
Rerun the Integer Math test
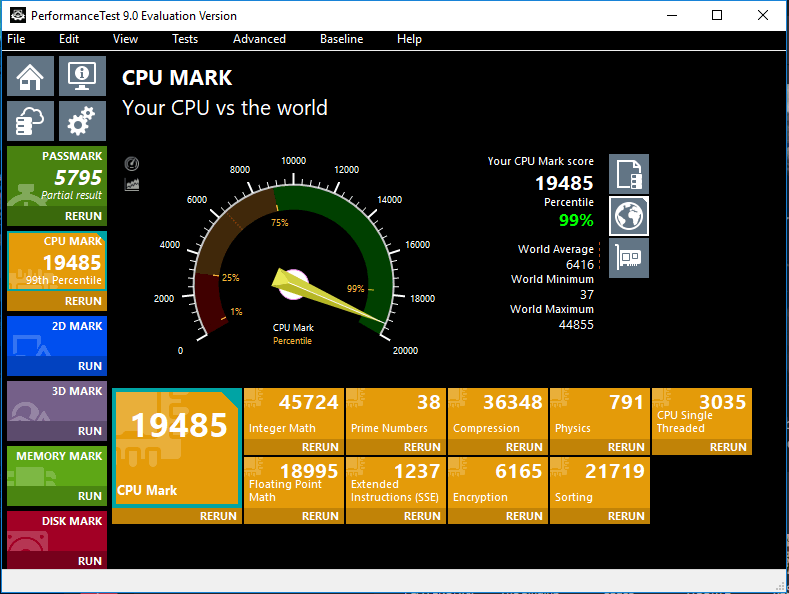click(320, 447)
